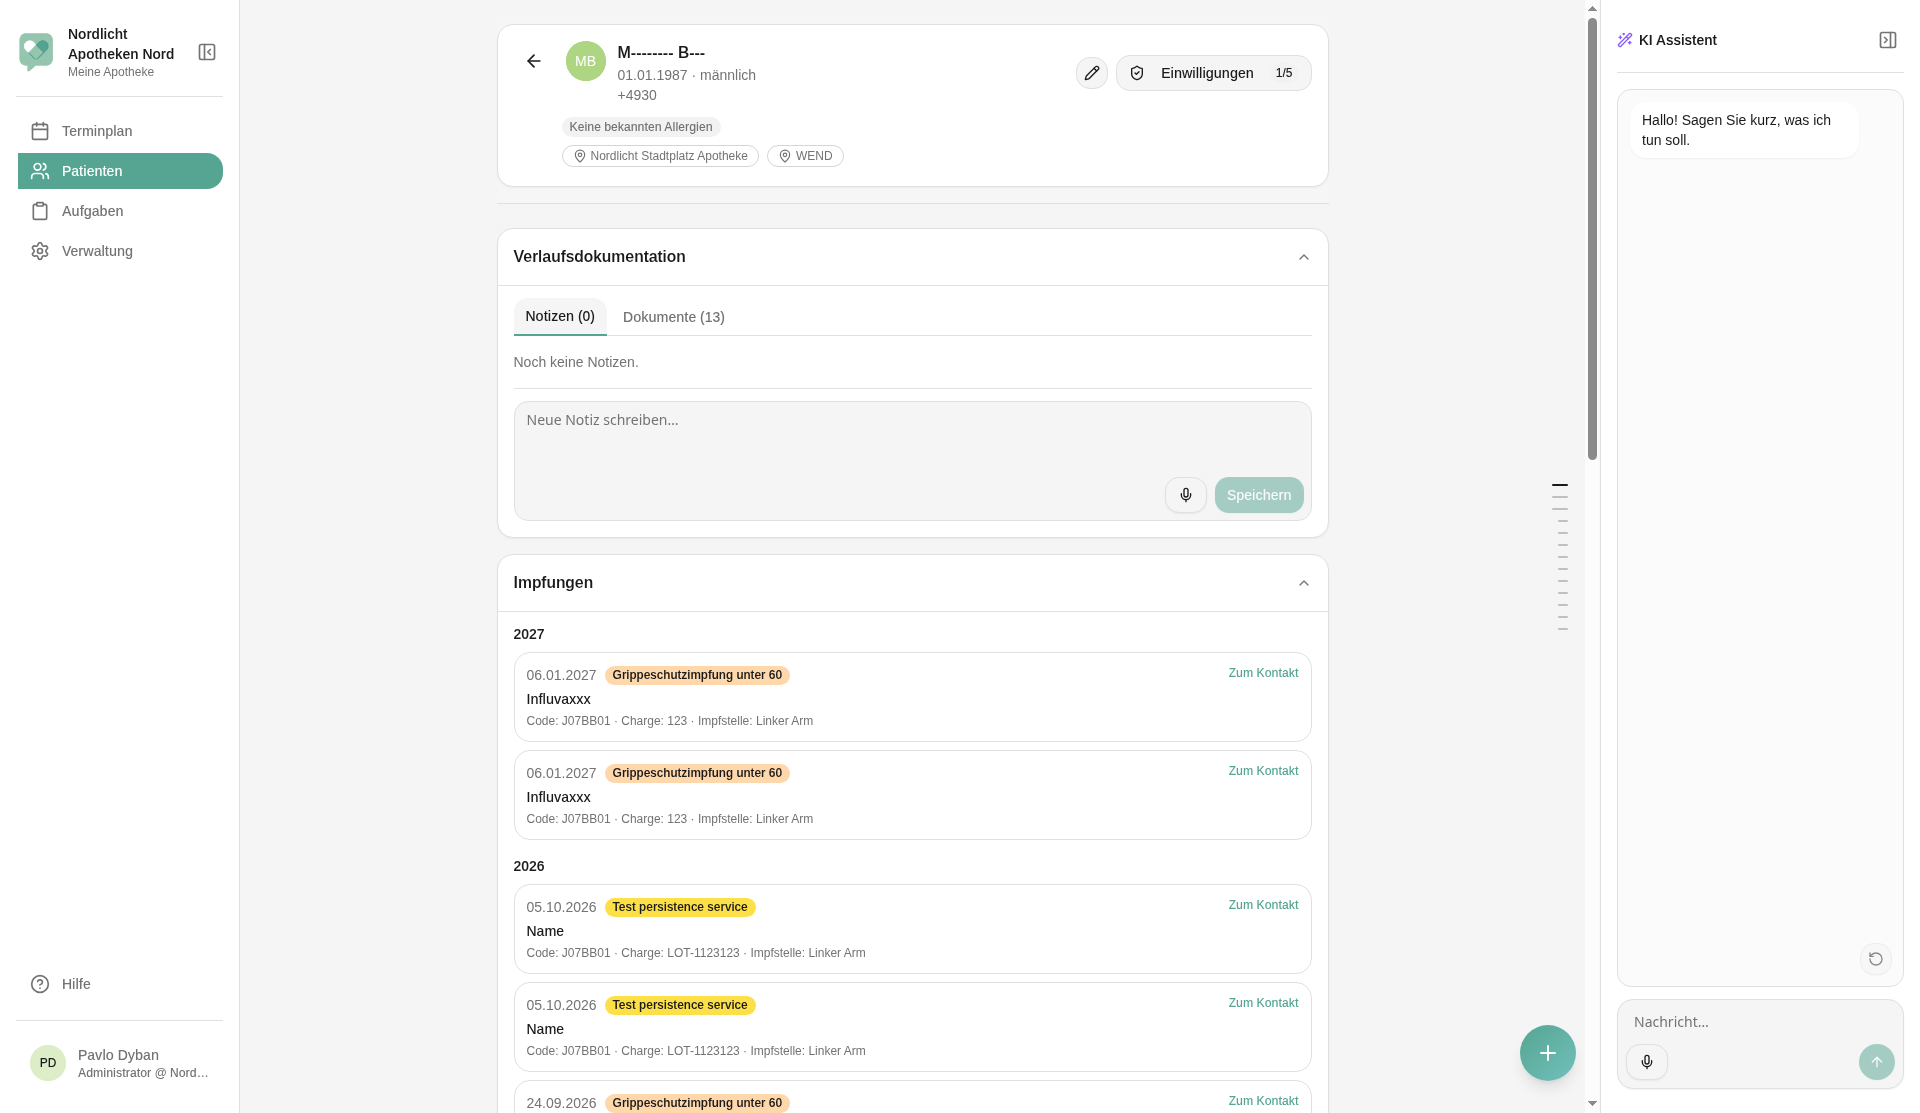
Task: Click the WEND location tag
Action: point(805,156)
